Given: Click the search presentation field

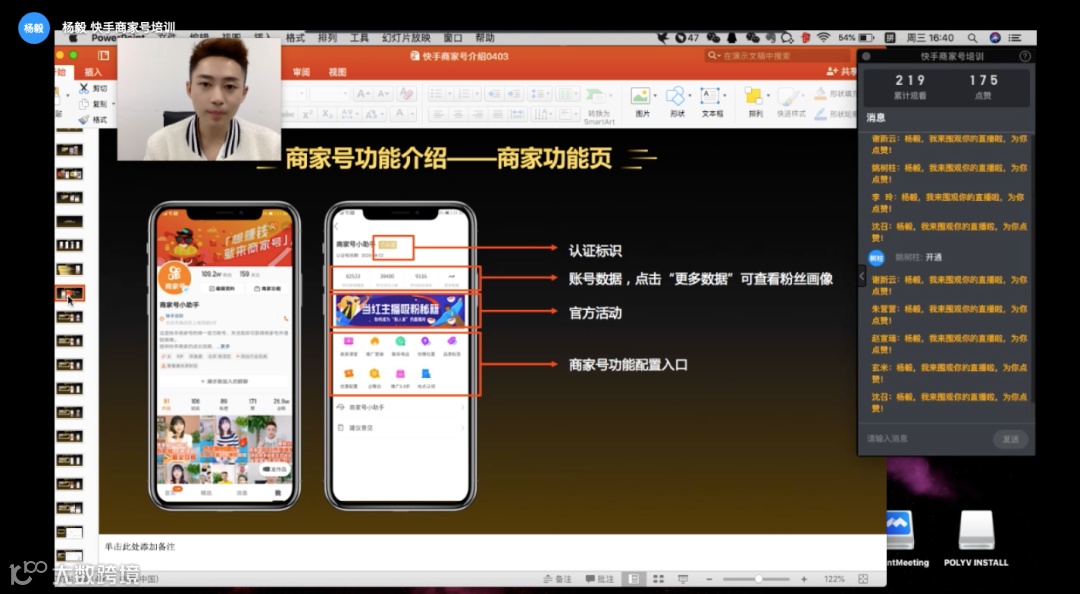Looking at the screenshot, I should click(778, 56).
